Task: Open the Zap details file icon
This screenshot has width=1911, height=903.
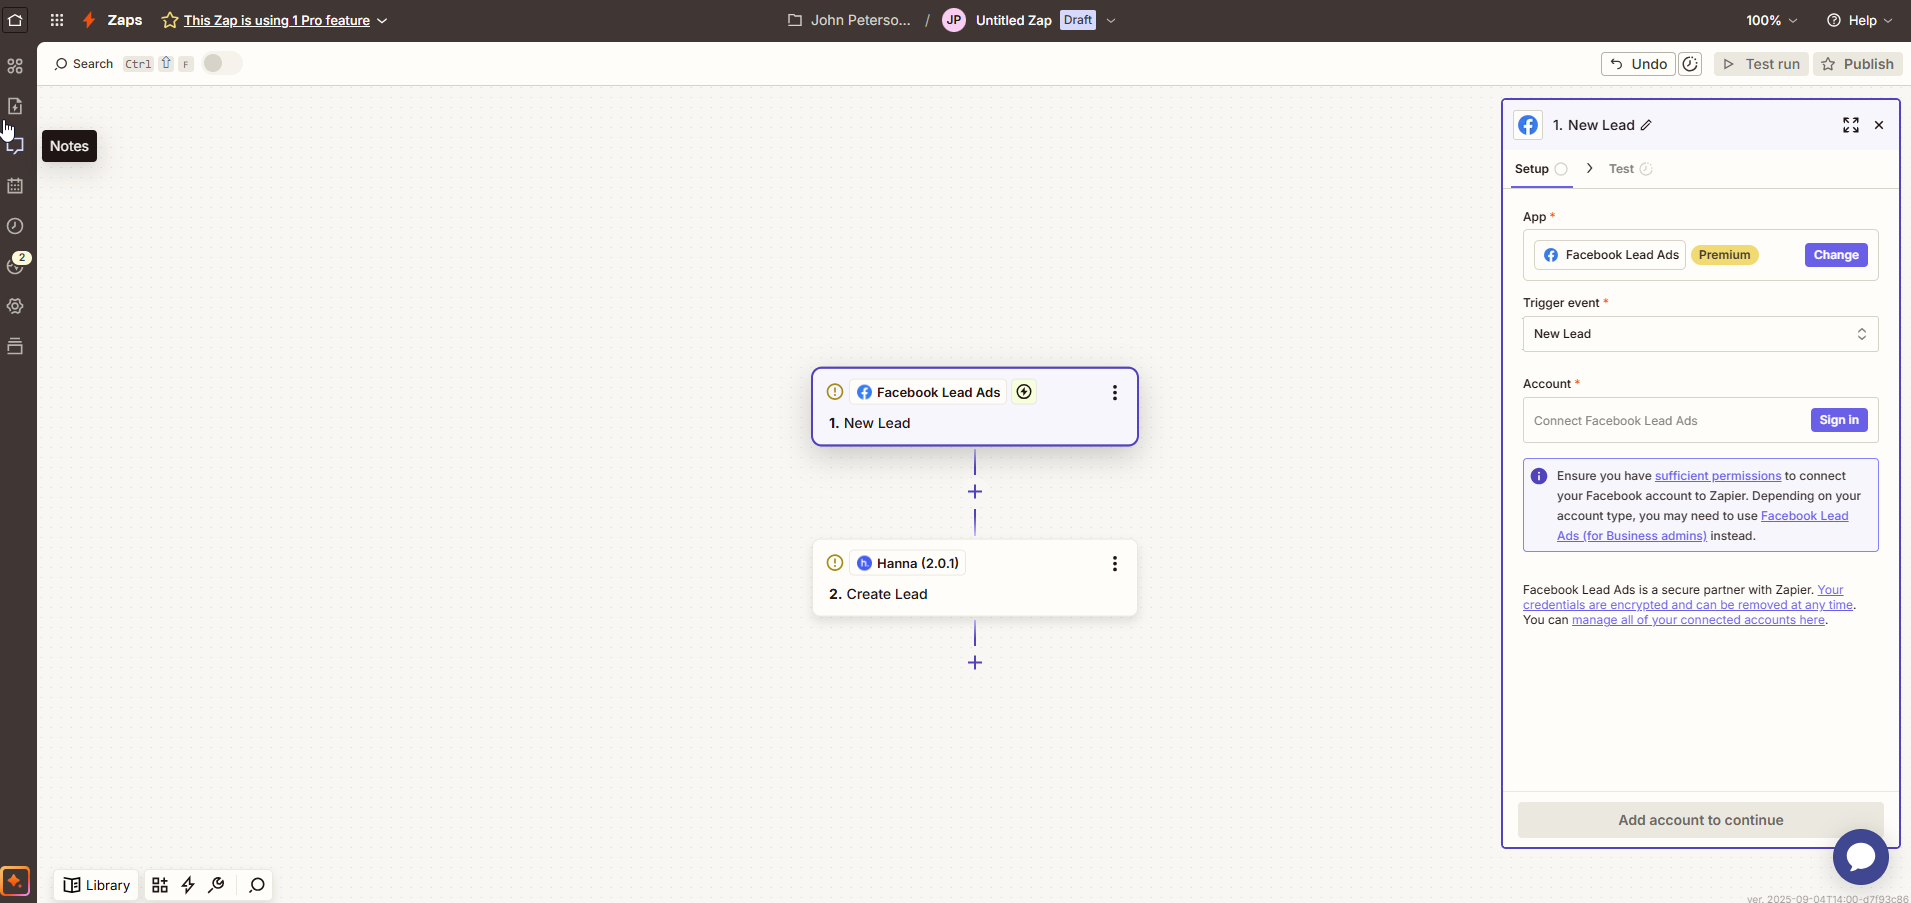Action: [15, 106]
